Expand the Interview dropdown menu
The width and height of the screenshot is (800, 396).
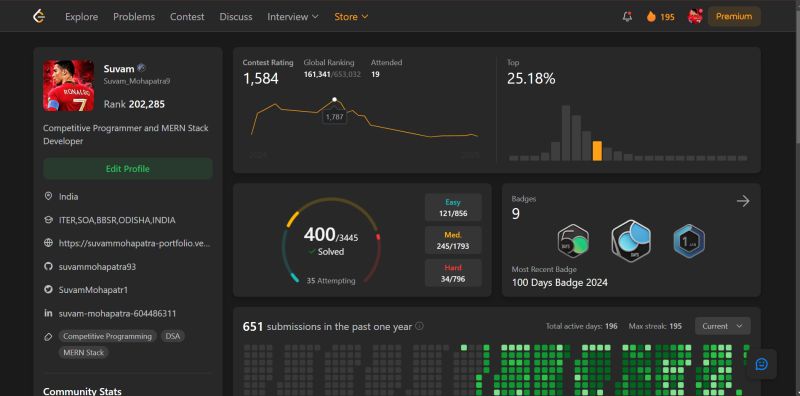[293, 17]
